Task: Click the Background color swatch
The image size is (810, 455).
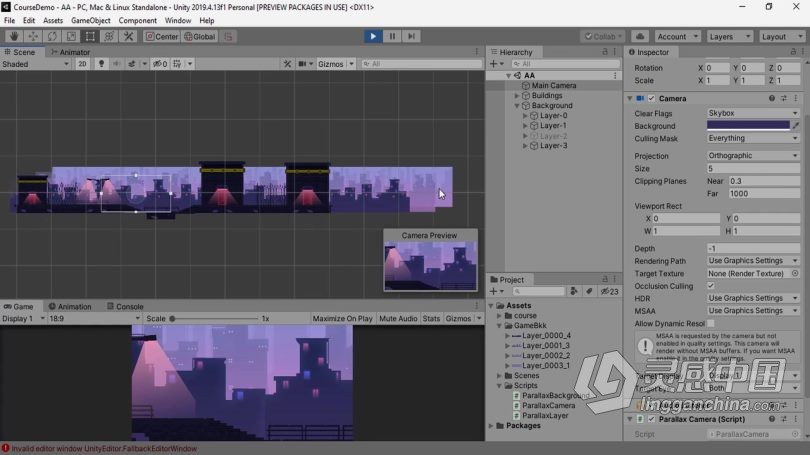Action: pyautogui.click(x=748, y=125)
